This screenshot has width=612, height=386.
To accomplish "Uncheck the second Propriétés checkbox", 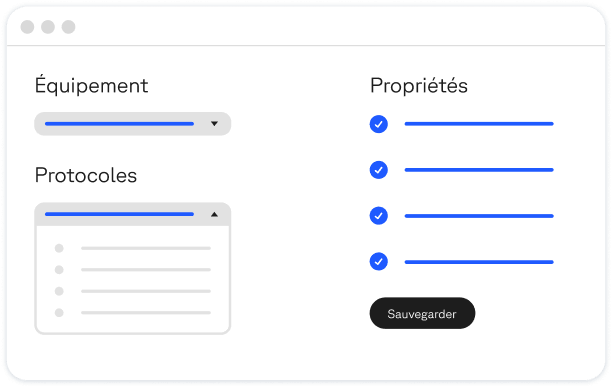I will [x=379, y=170].
